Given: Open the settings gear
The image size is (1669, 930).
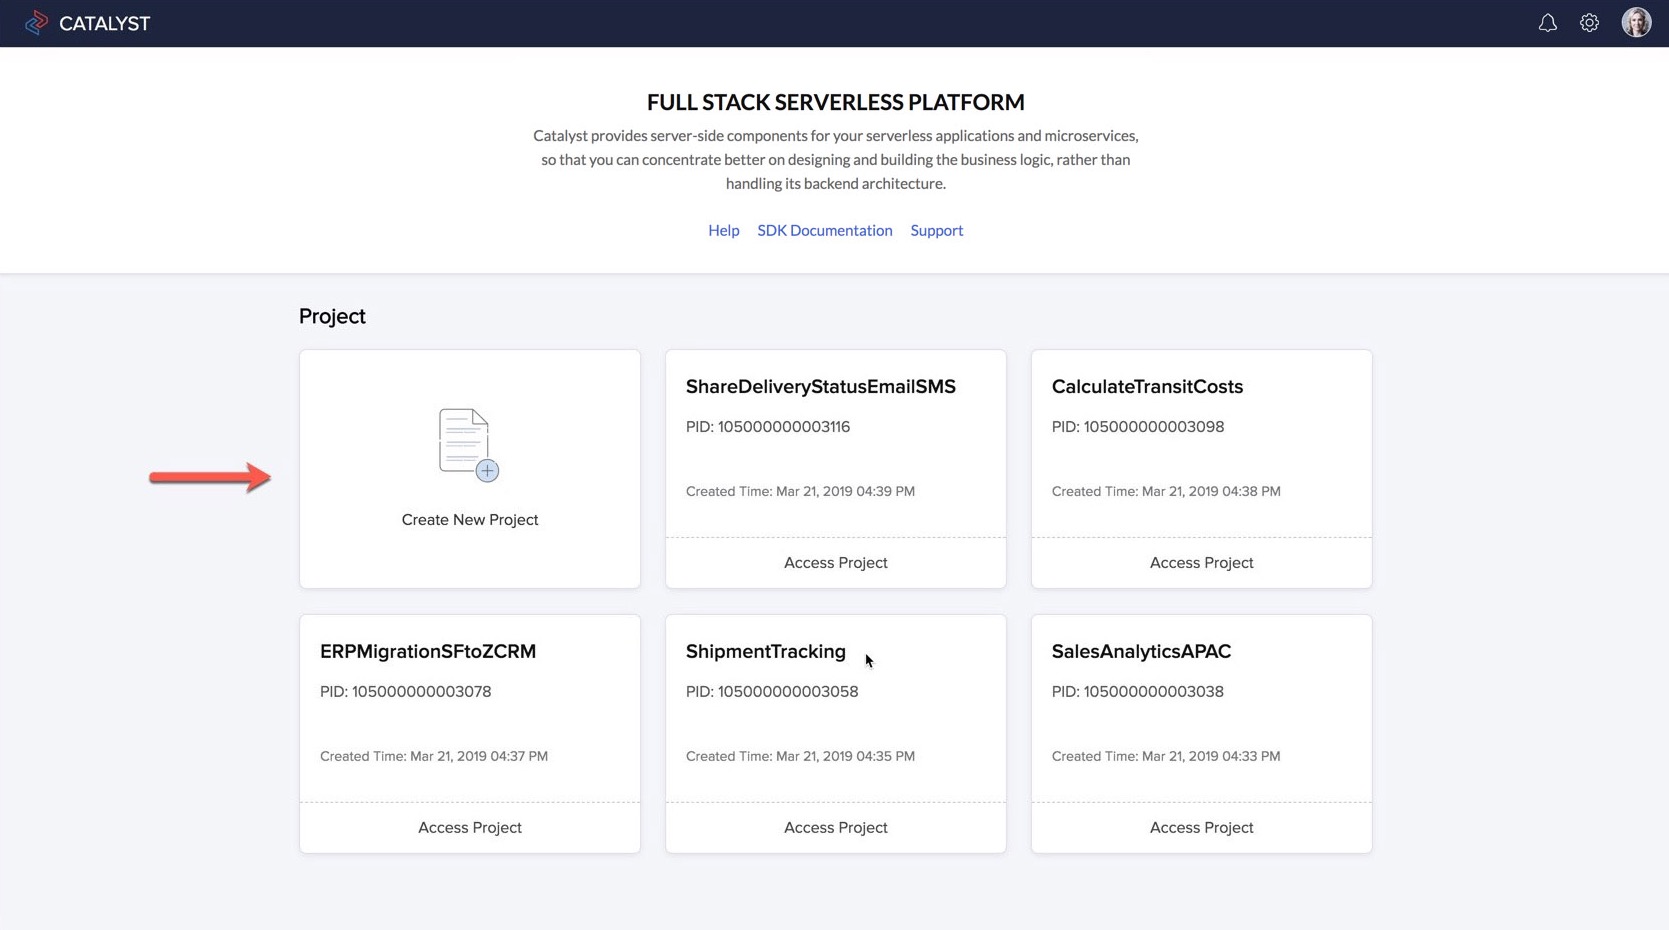Looking at the screenshot, I should 1589,22.
